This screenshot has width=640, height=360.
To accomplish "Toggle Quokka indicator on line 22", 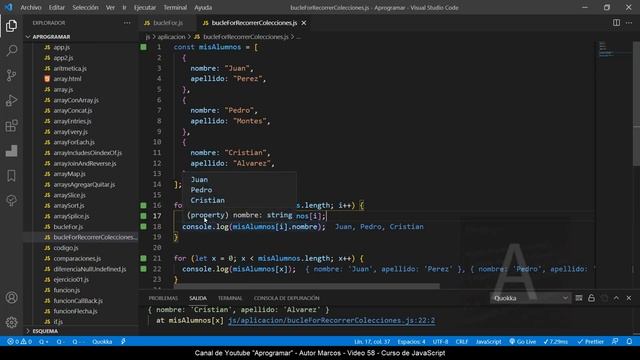I will (x=144, y=269).
